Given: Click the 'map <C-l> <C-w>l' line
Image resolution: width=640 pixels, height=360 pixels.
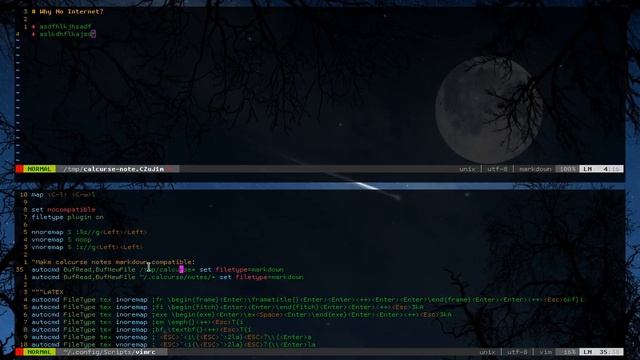Looking at the screenshot, I should pyautogui.click(x=63, y=195).
